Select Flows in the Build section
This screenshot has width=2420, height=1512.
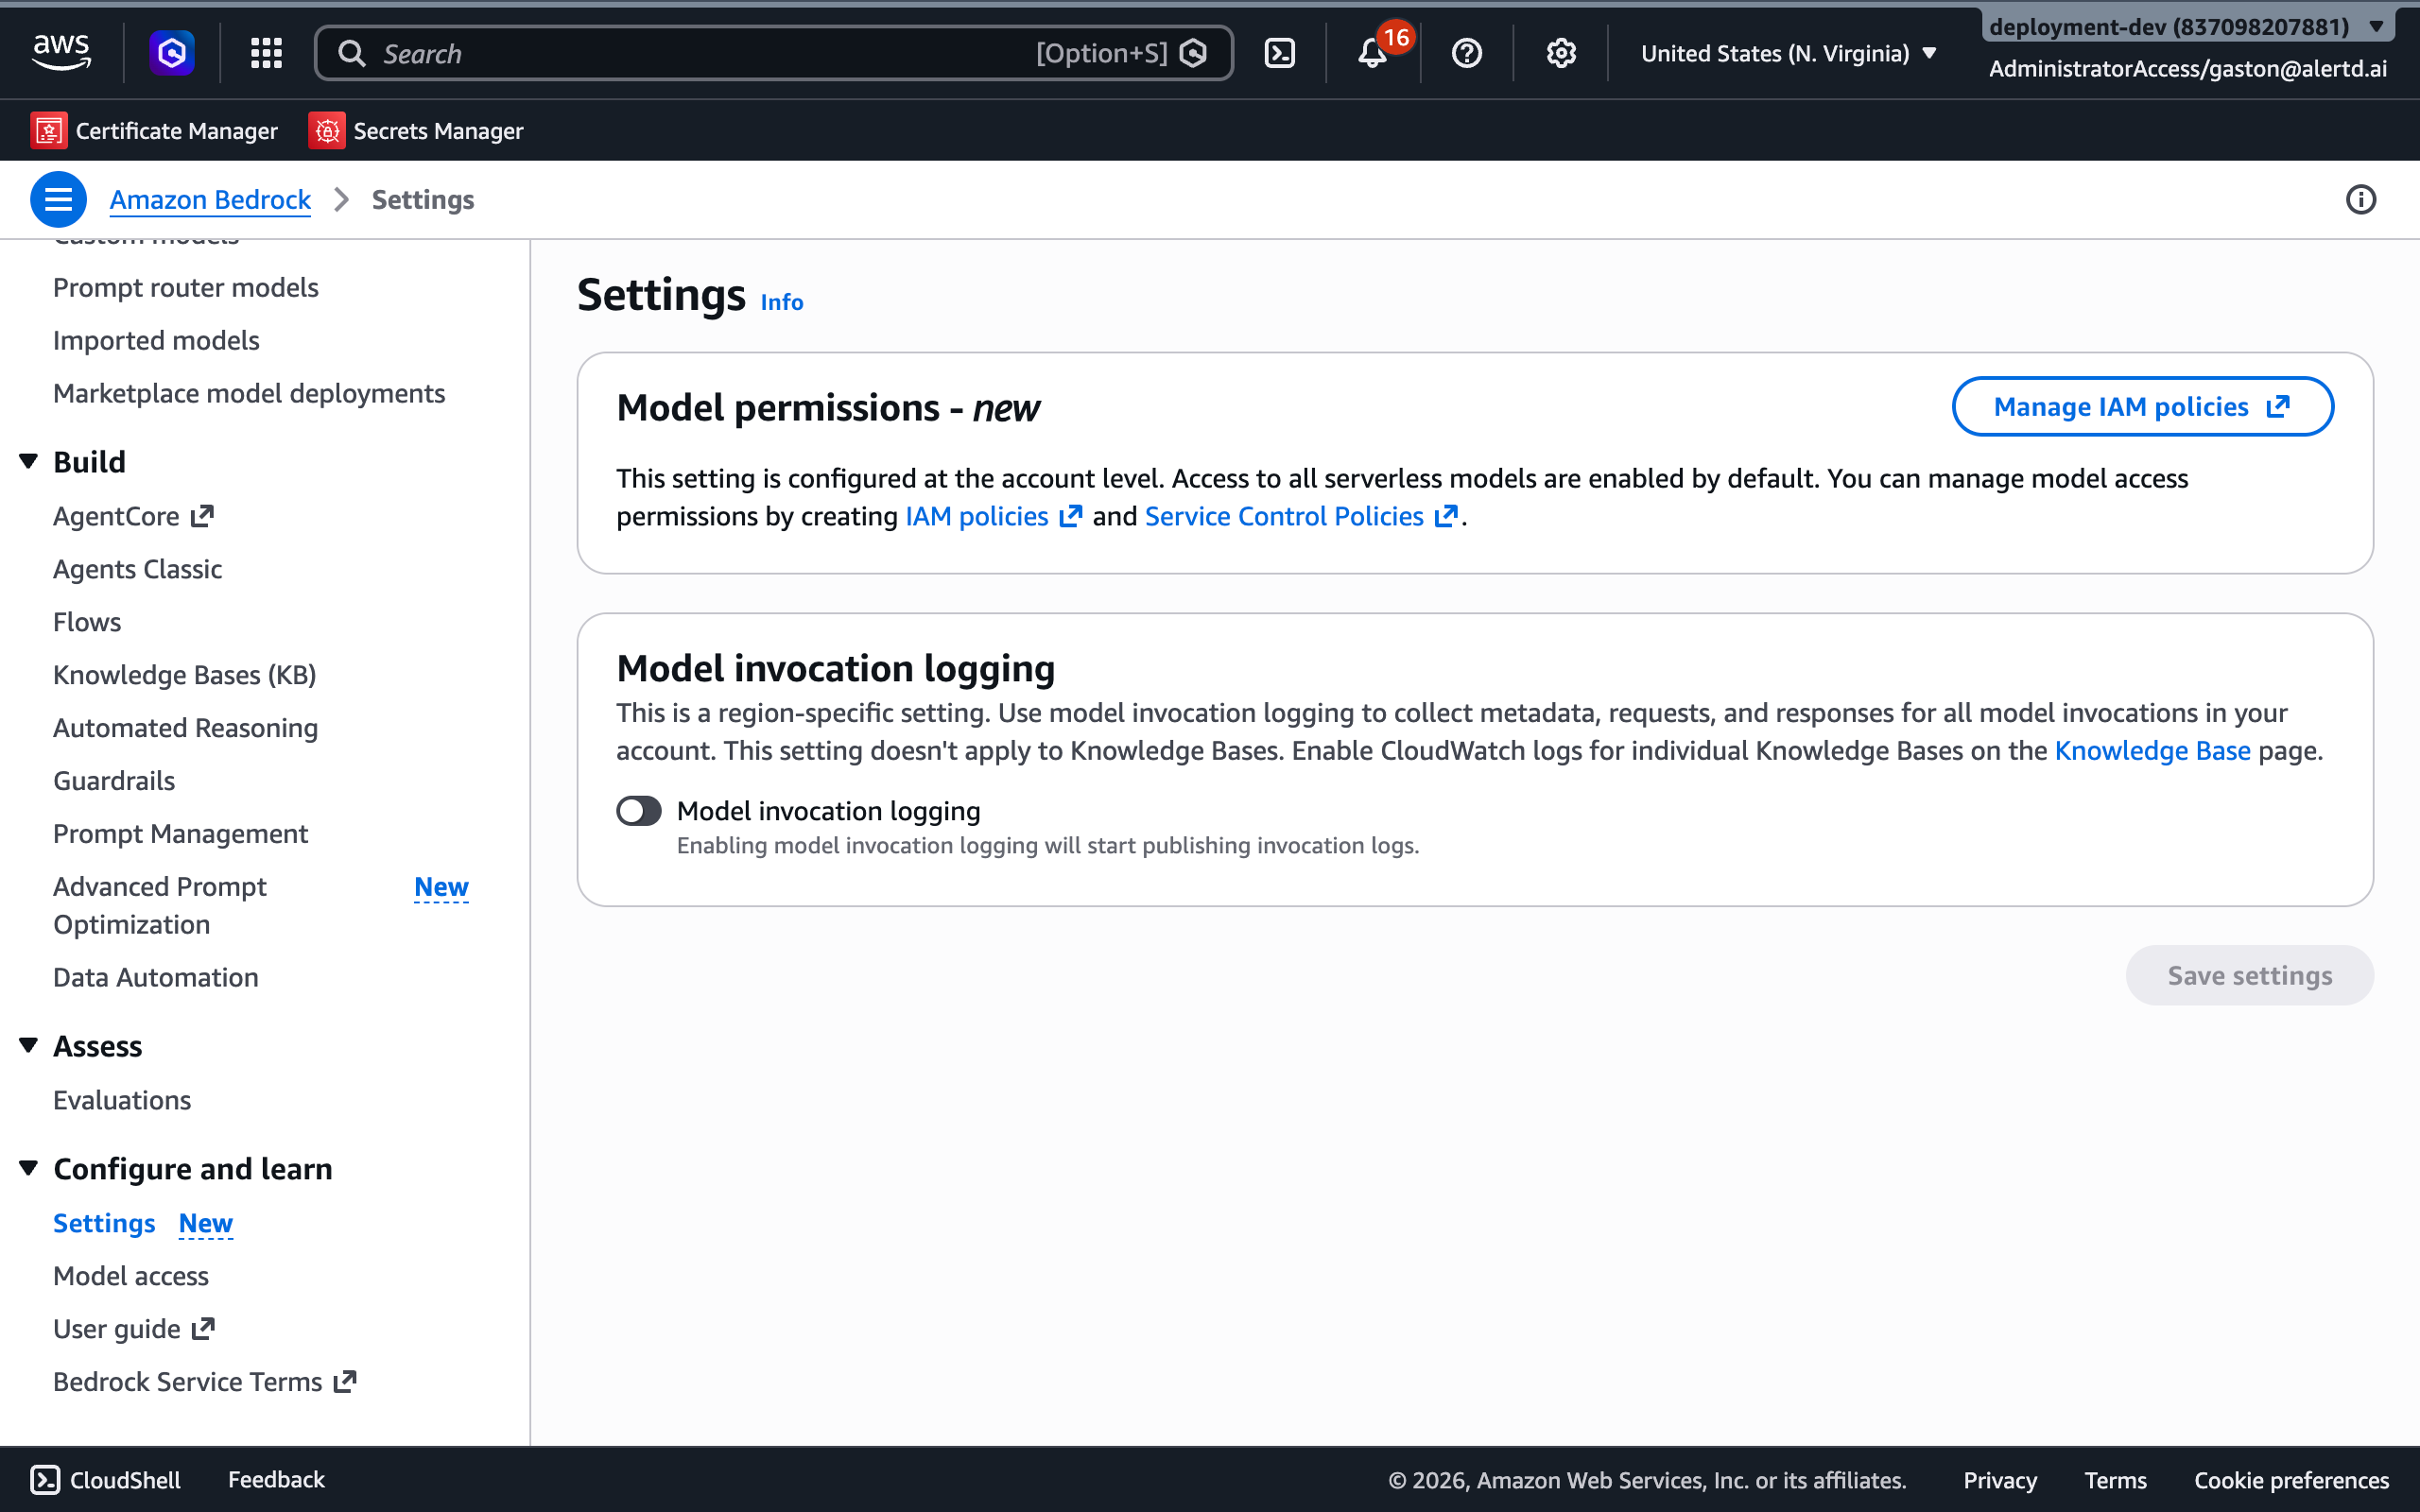point(87,623)
